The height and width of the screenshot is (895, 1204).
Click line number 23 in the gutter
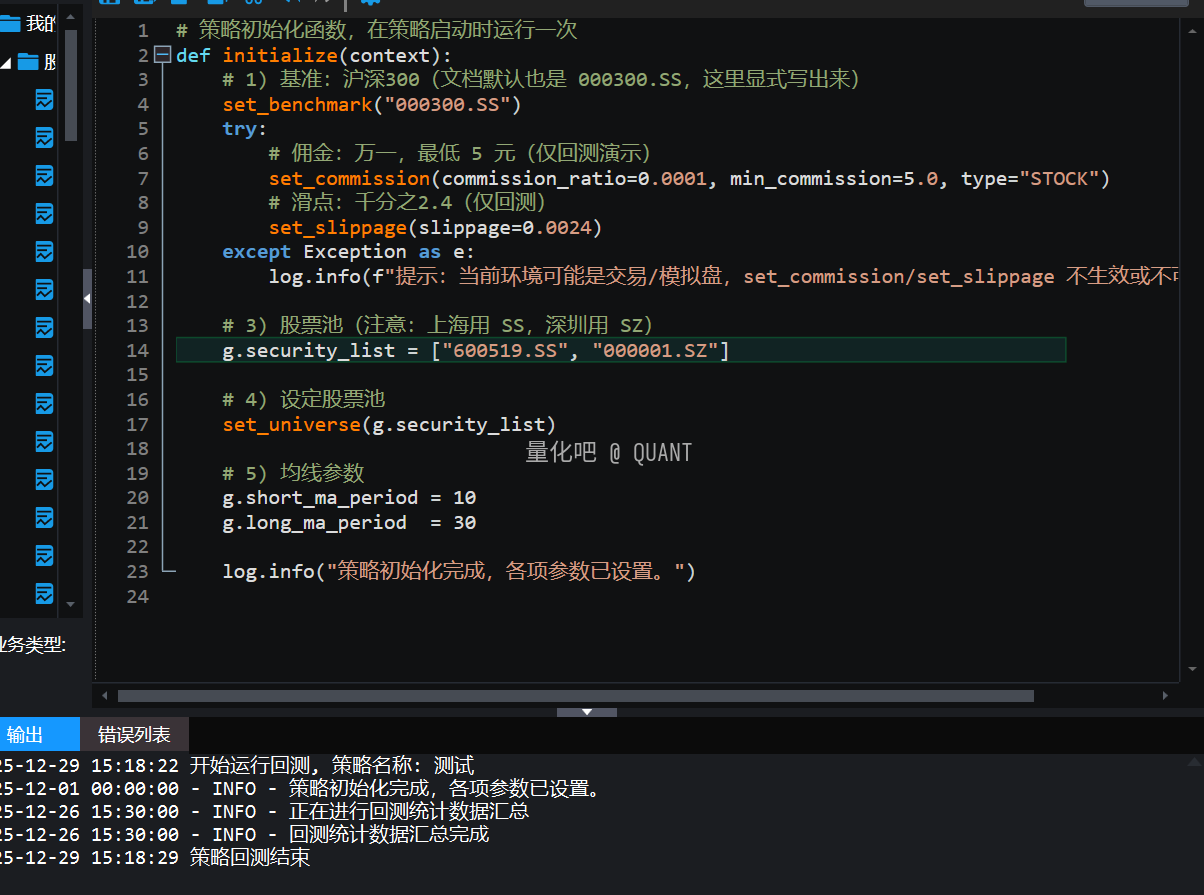tap(137, 572)
